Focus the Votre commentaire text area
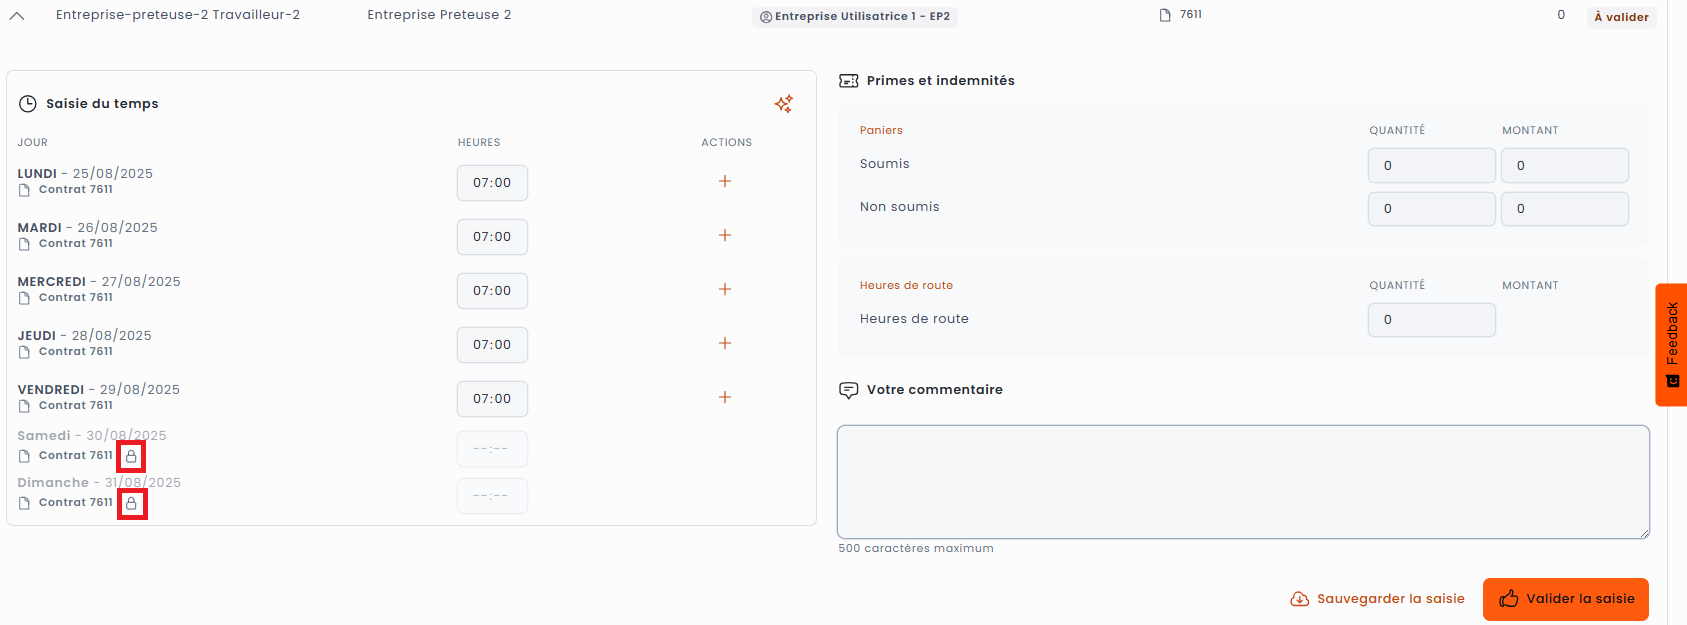The width and height of the screenshot is (1687, 625). point(1243,482)
